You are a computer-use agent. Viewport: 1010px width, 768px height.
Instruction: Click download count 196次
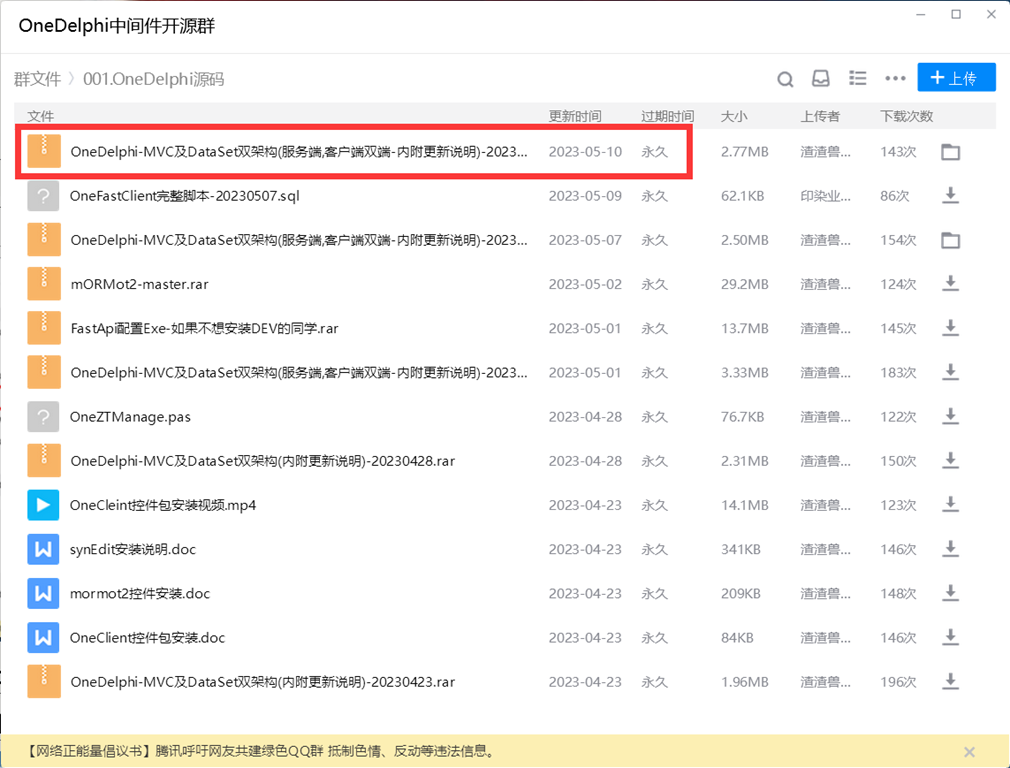pyautogui.click(x=898, y=682)
